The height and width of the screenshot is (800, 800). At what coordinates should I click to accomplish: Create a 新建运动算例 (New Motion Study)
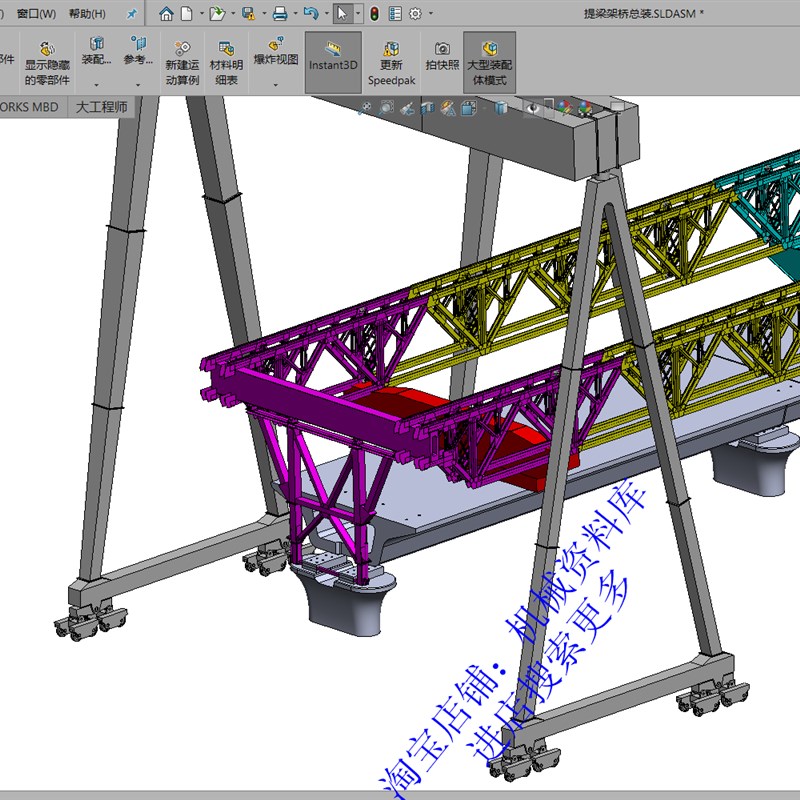[x=181, y=60]
